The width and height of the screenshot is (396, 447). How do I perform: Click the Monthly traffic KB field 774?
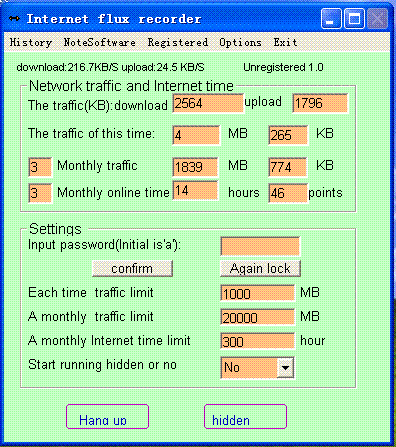point(288,167)
